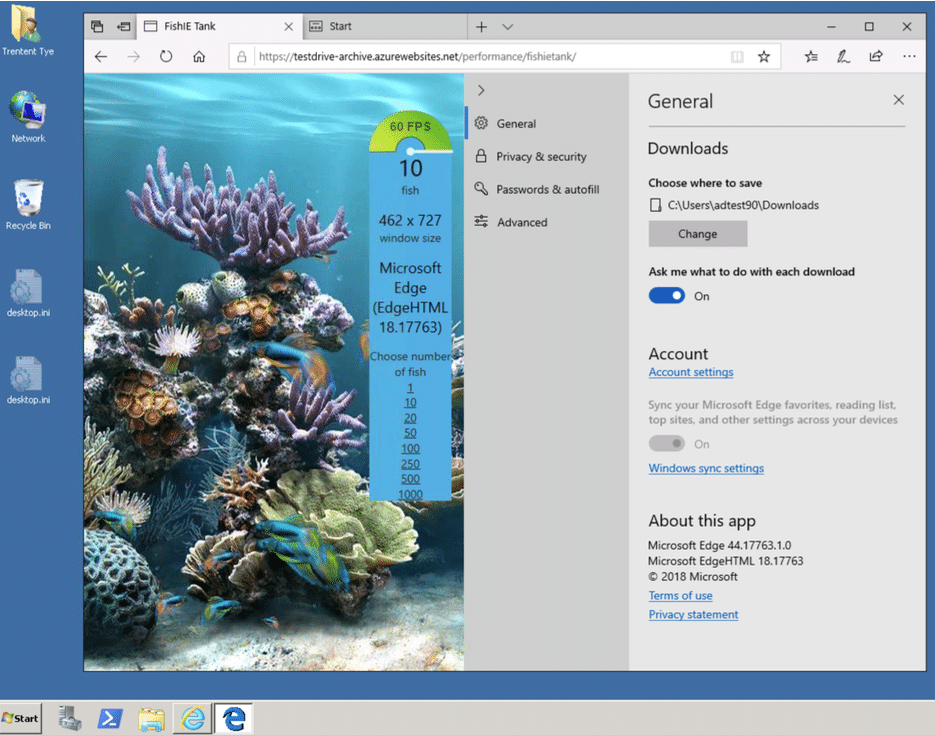Click the forward navigation arrow
The height and width of the screenshot is (736, 935).
point(134,57)
